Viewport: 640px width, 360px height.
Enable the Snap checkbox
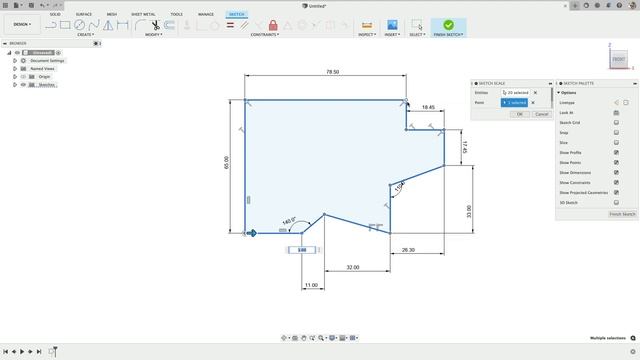point(616,133)
